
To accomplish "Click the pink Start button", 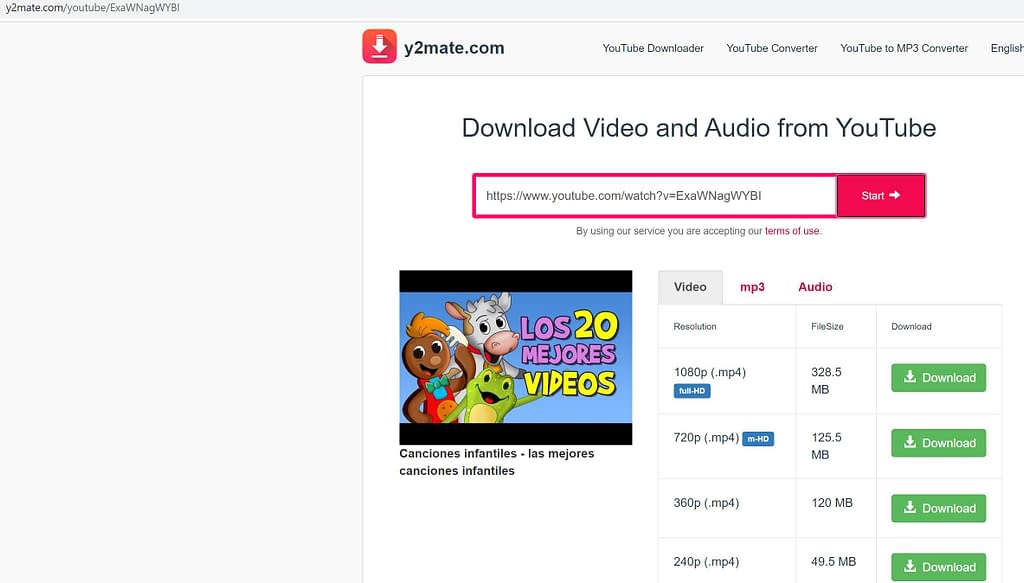I will tap(881, 195).
